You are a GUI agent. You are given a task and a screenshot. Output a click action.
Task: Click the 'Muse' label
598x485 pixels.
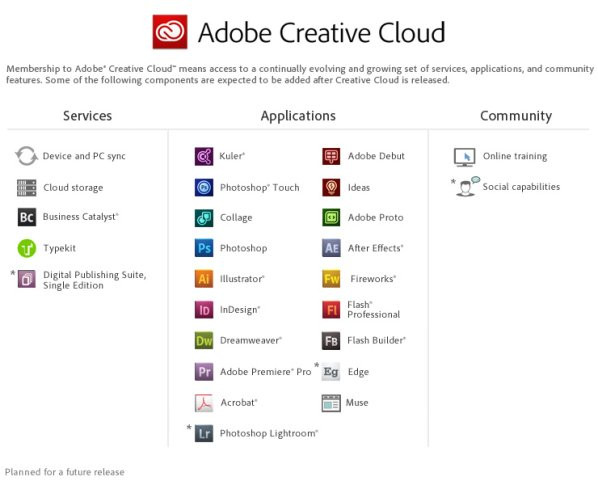coord(357,402)
